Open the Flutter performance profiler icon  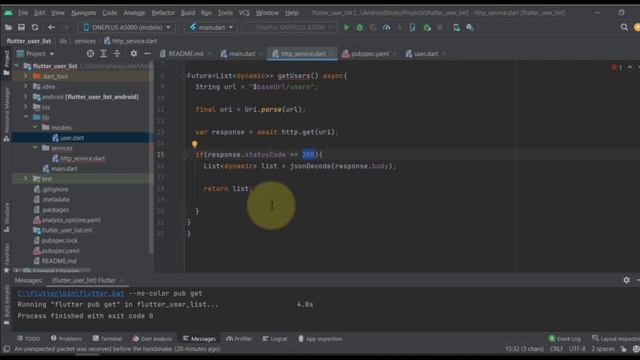tap(386, 27)
